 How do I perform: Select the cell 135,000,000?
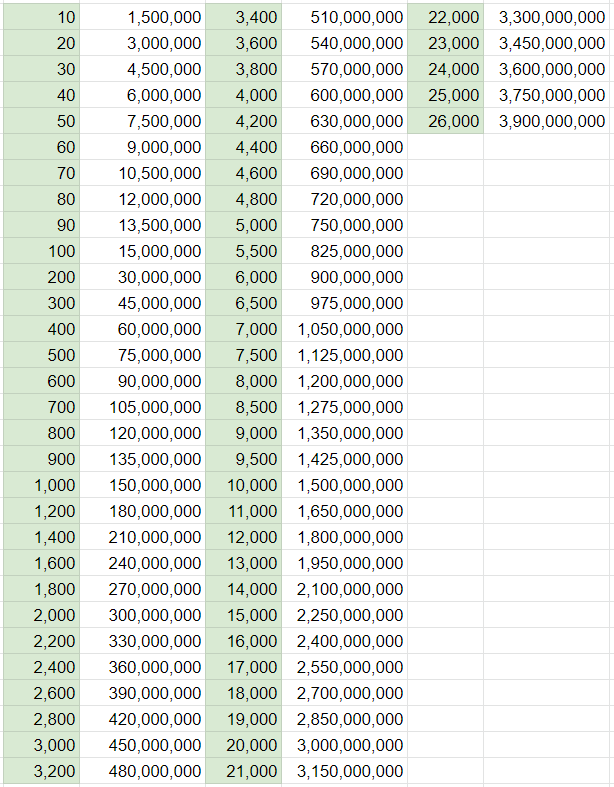coord(143,459)
